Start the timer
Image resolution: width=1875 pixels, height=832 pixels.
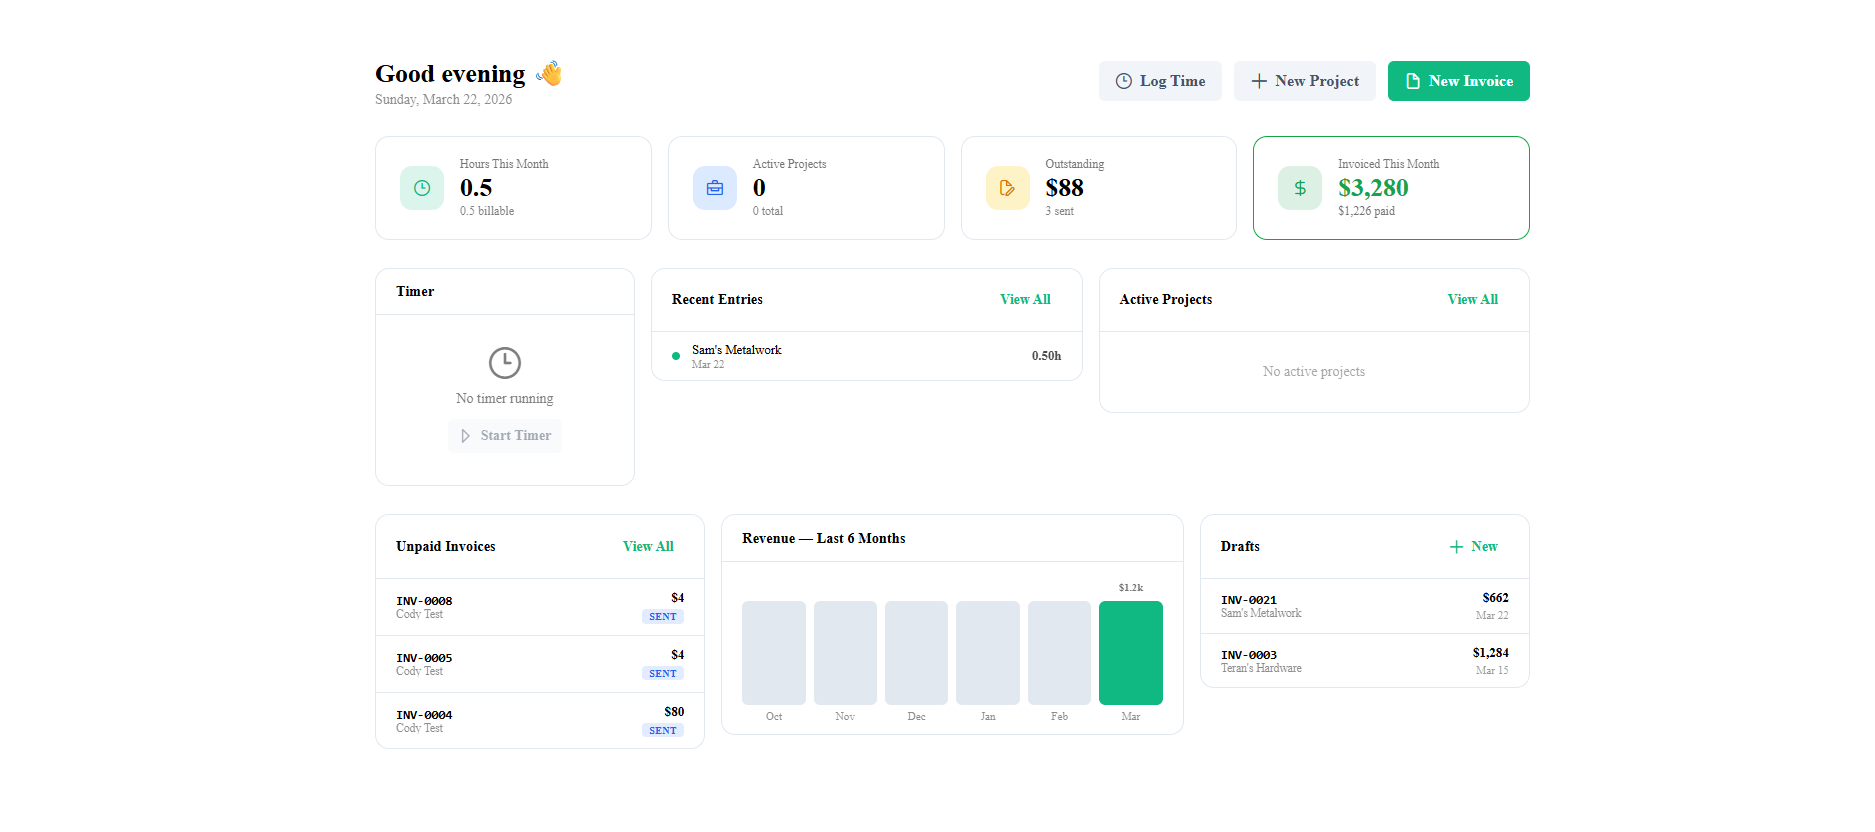pos(505,436)
